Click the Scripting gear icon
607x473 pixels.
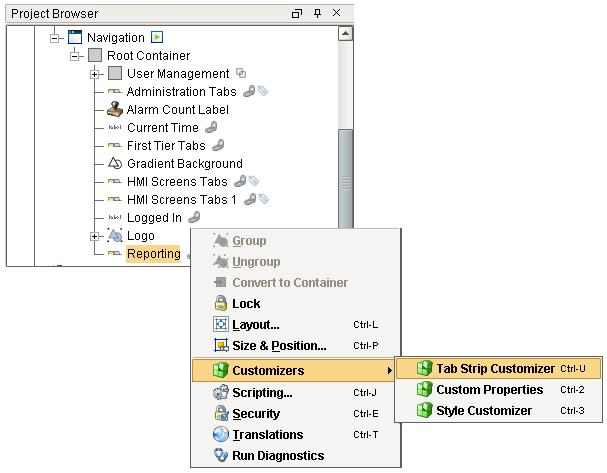[x=221, y=392]
